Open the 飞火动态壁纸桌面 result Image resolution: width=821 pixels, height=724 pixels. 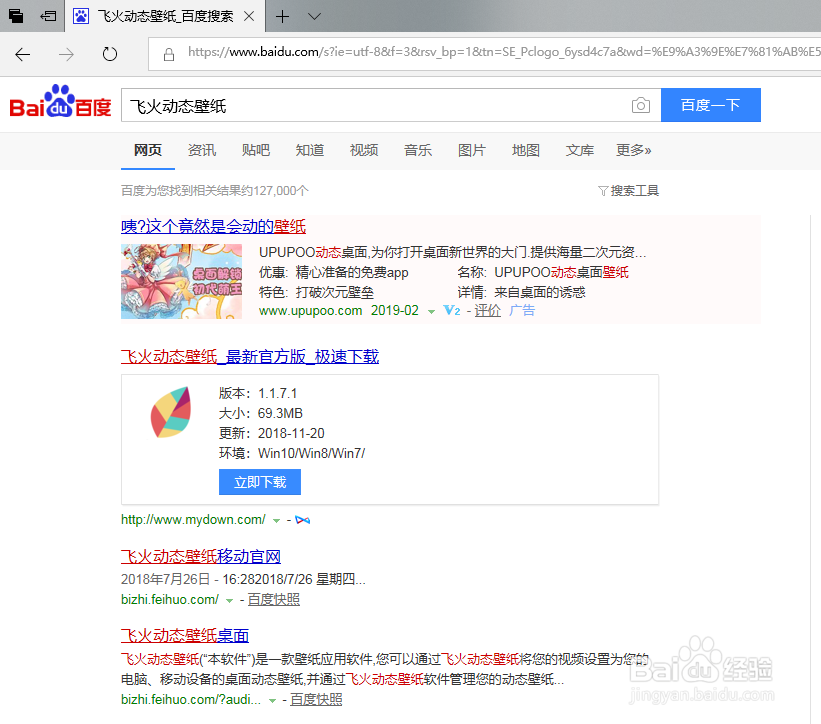[x=185, y=636]
